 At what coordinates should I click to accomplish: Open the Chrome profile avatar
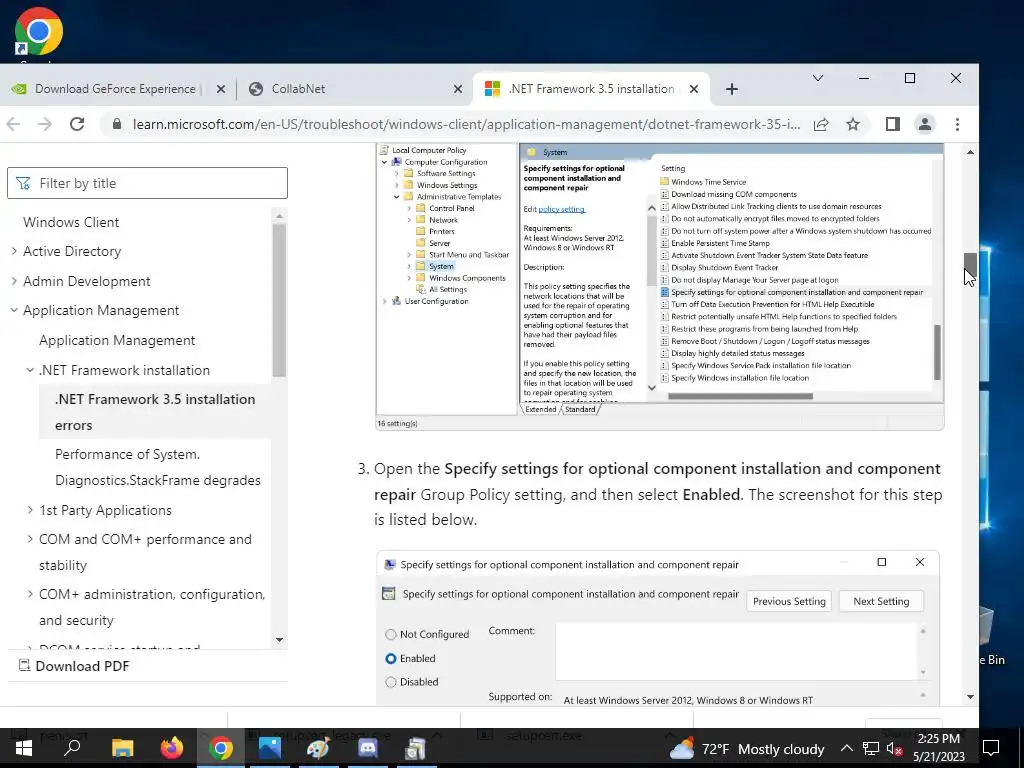pos(925,124)
